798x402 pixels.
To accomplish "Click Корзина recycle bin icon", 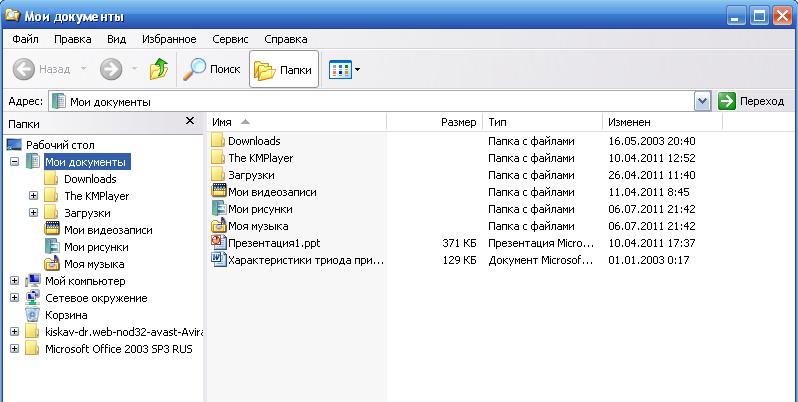I will click(33, 315).
